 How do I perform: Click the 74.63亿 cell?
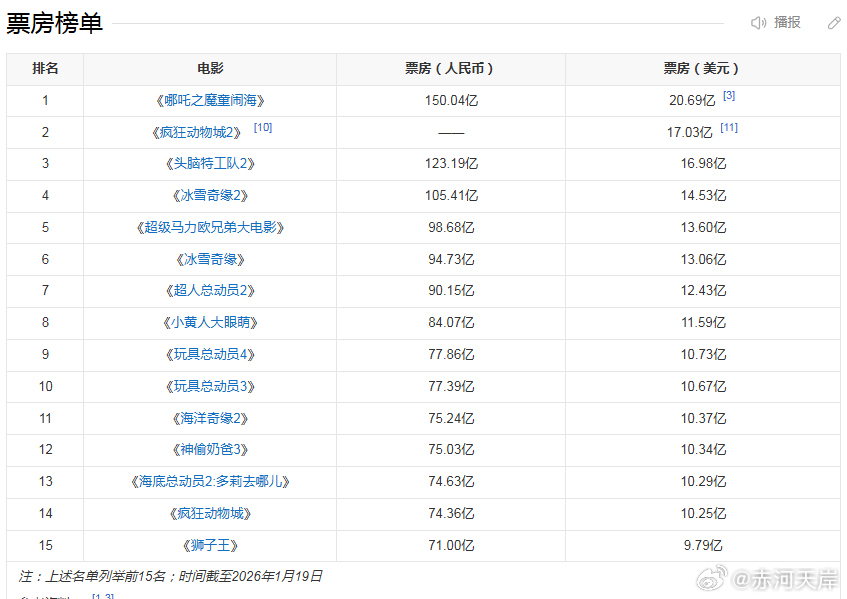451,481
